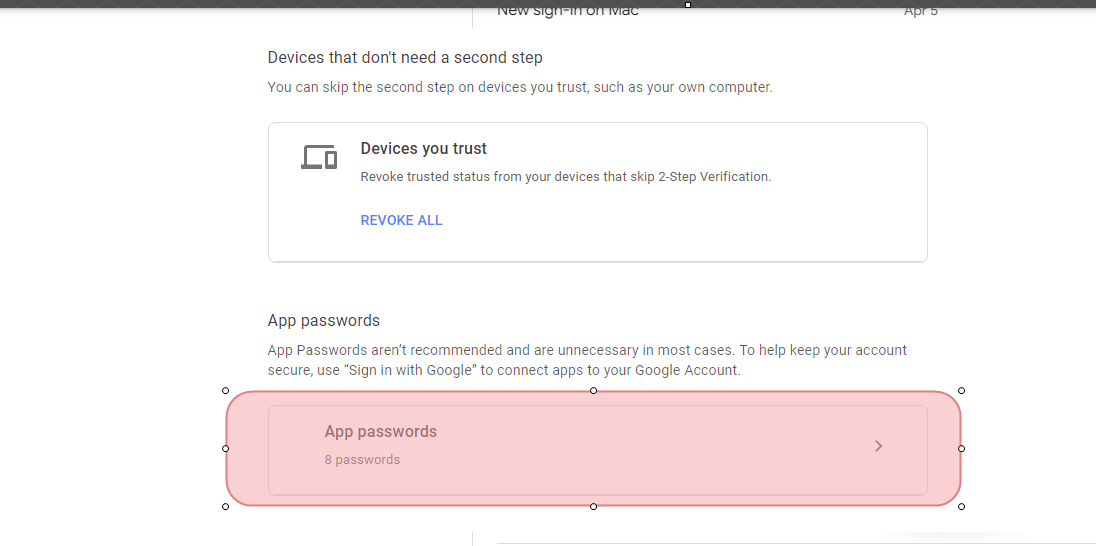
Task: Click the 'App passwords' section heading
Action: (x=324, y=321)
